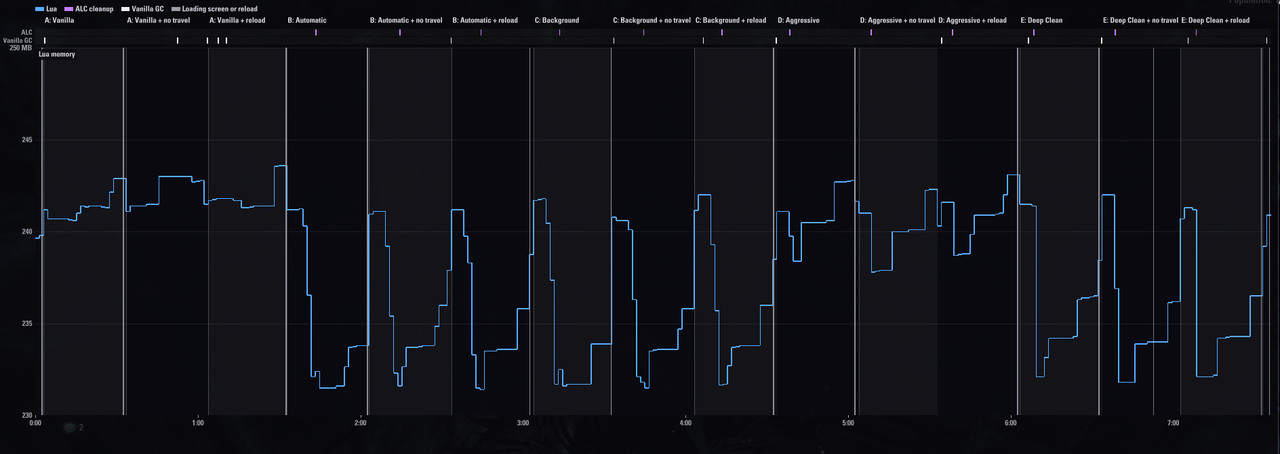
Task: Click the 'Lua memory' chart title
Action: click(x=57, y=54)
